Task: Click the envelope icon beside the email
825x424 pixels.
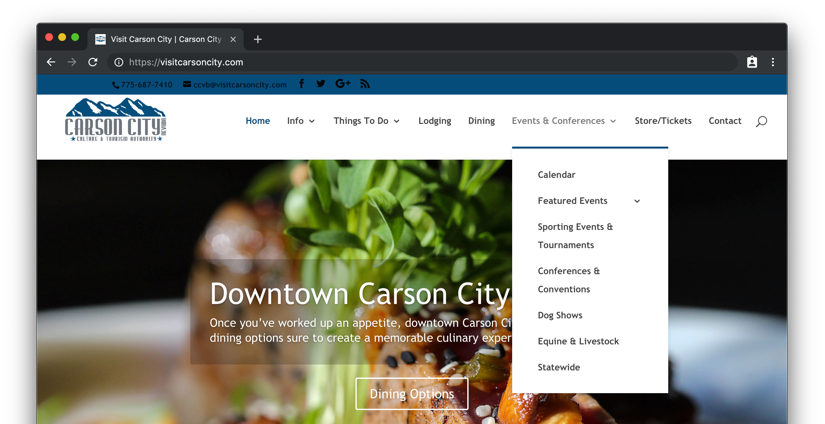Action: 187,84
